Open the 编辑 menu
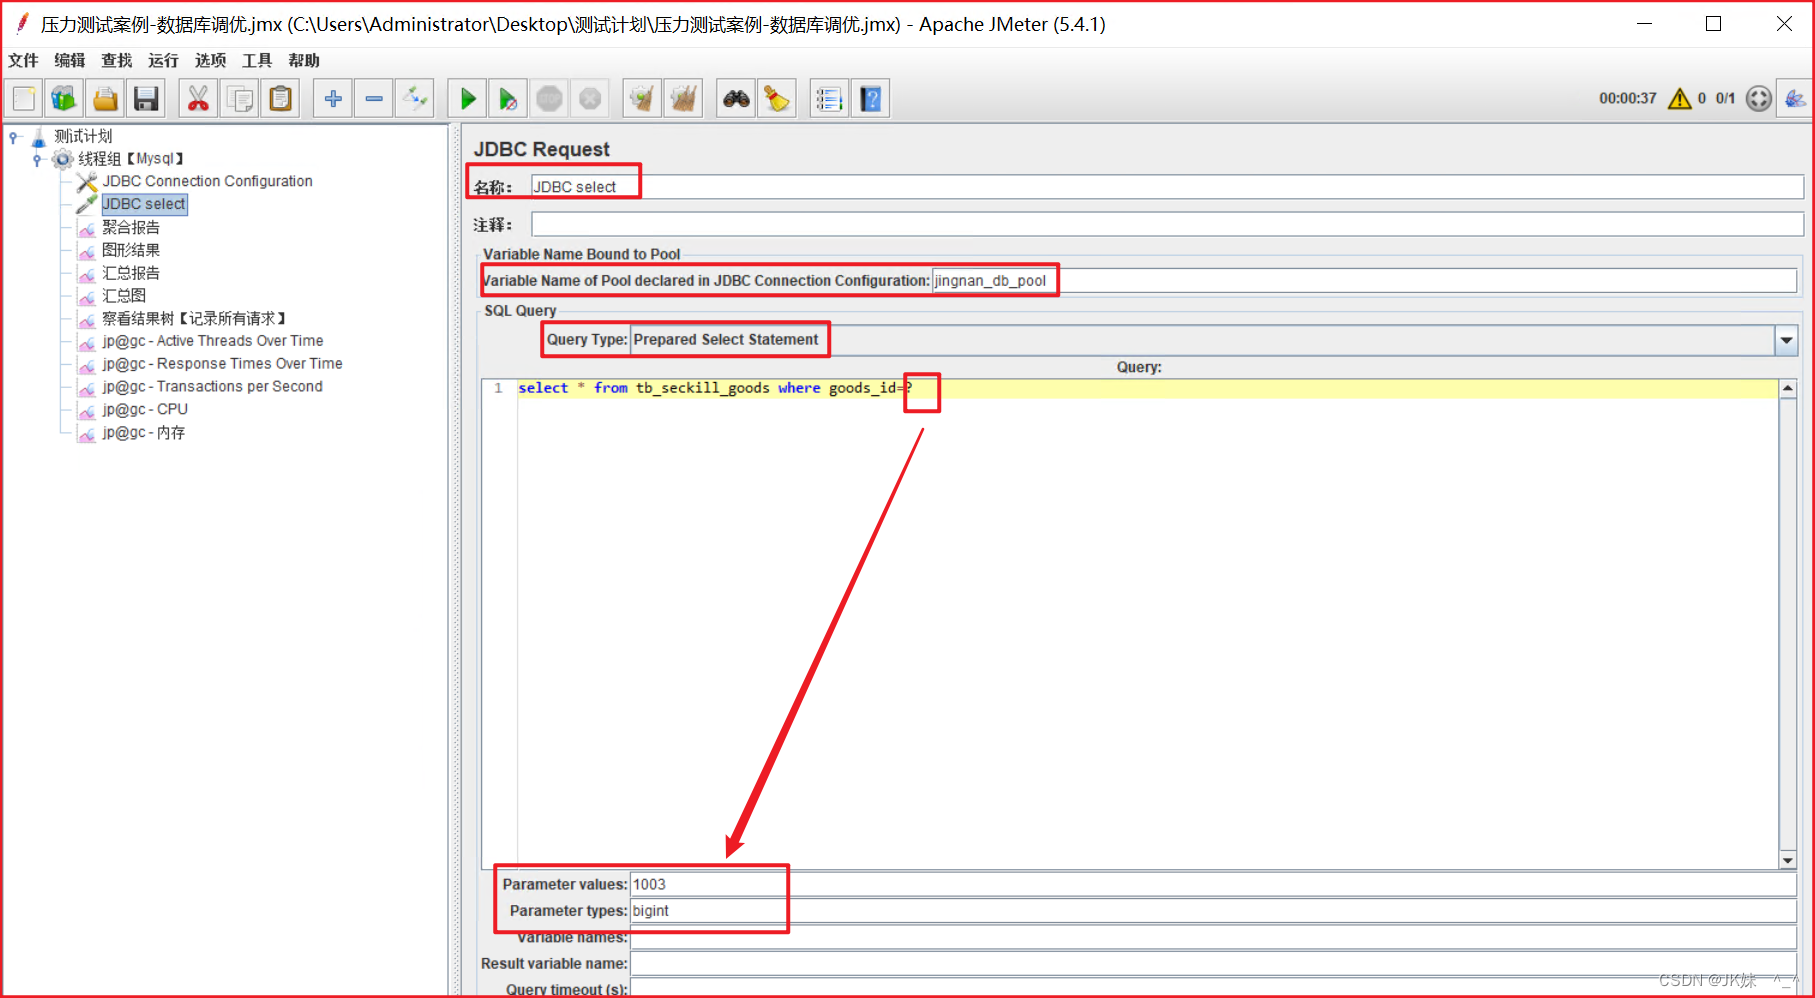 [x=70, y=60]
